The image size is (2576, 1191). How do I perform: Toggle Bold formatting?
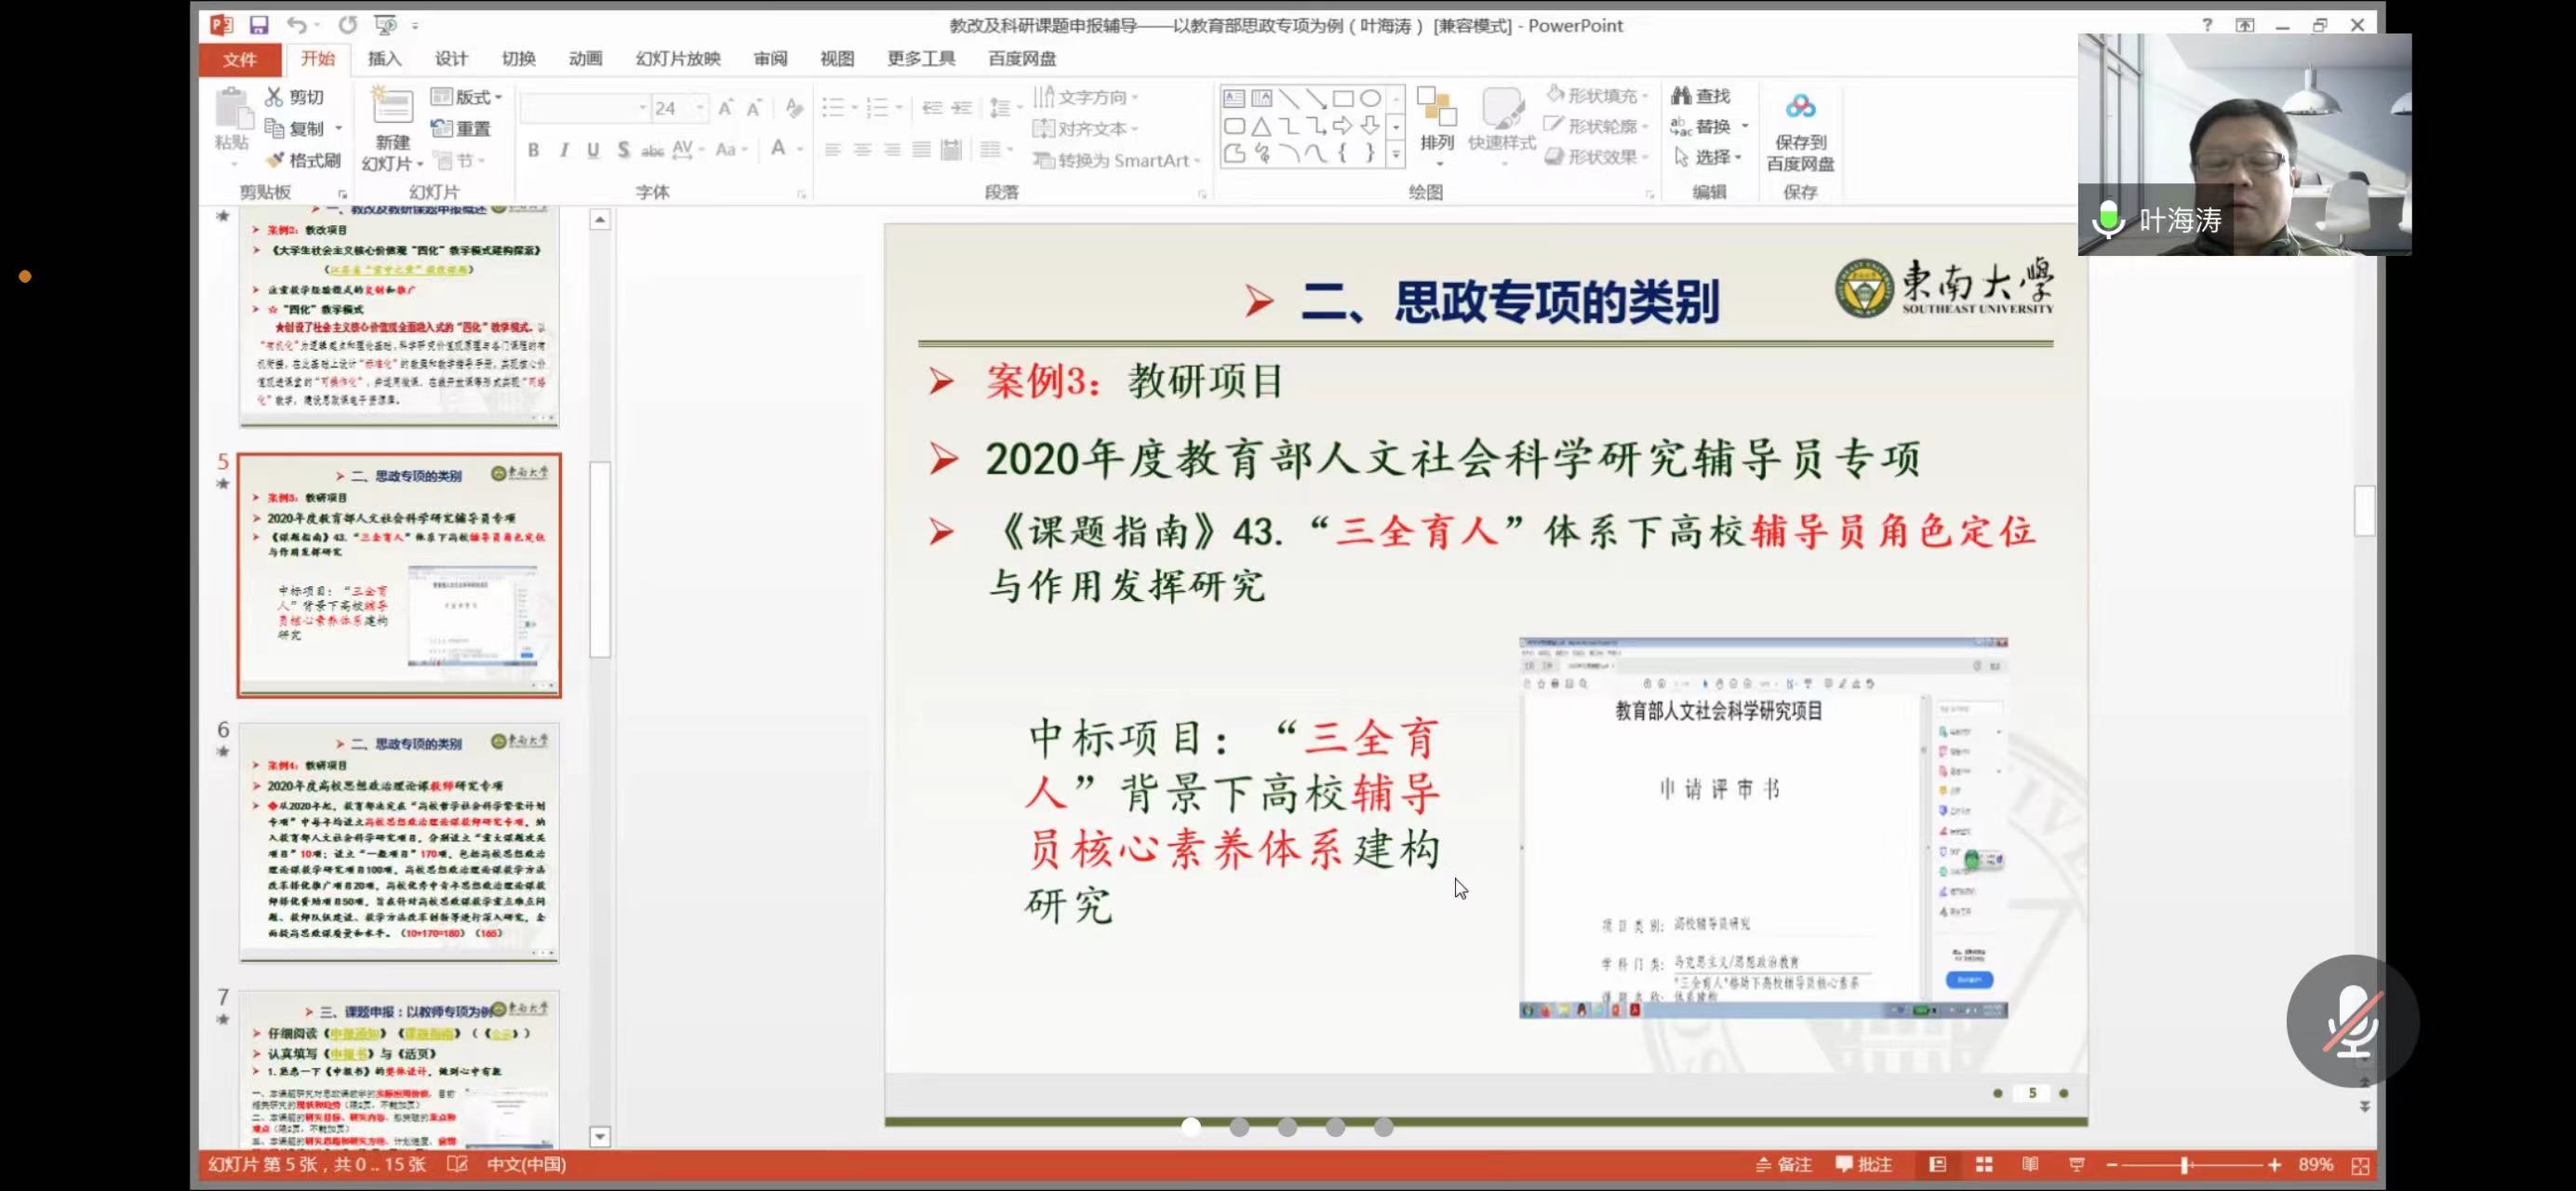point(534,150)
